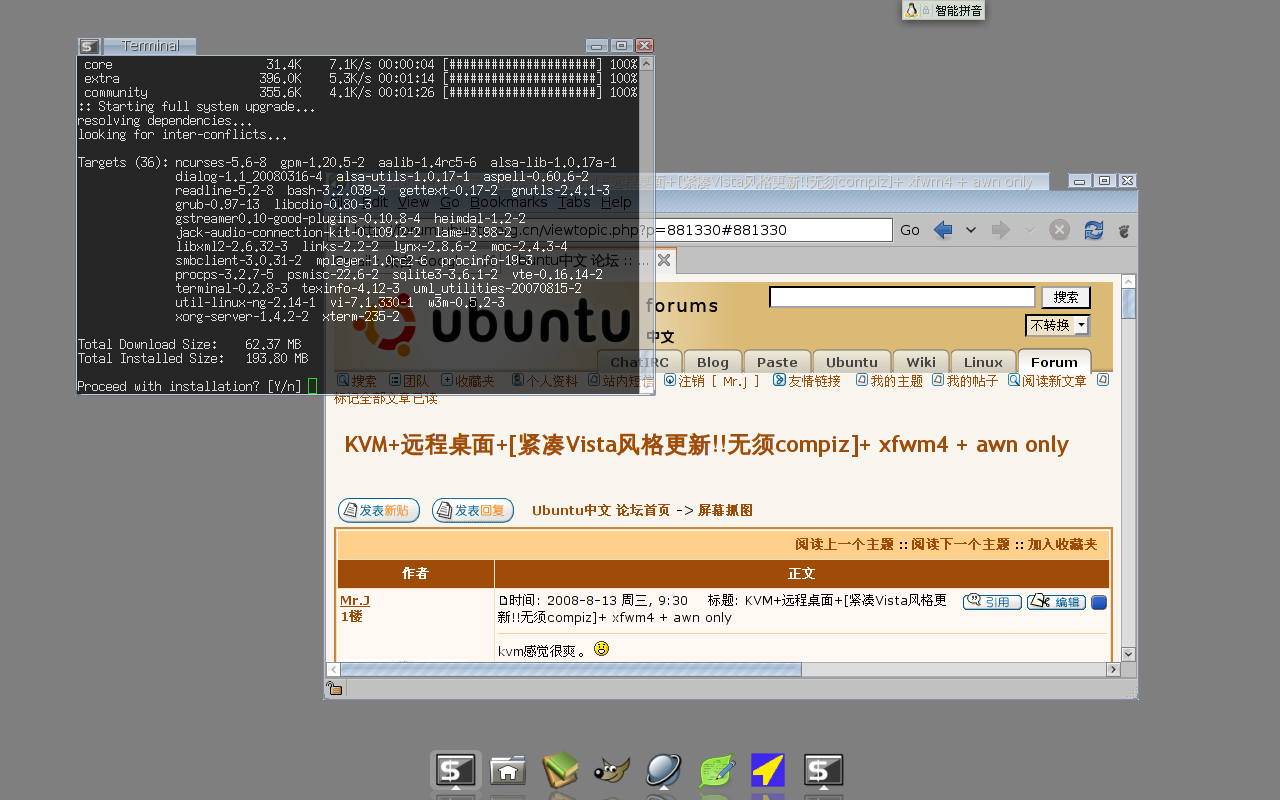Open the 屏幕抓图 breadcrumb link

[725, 510]
